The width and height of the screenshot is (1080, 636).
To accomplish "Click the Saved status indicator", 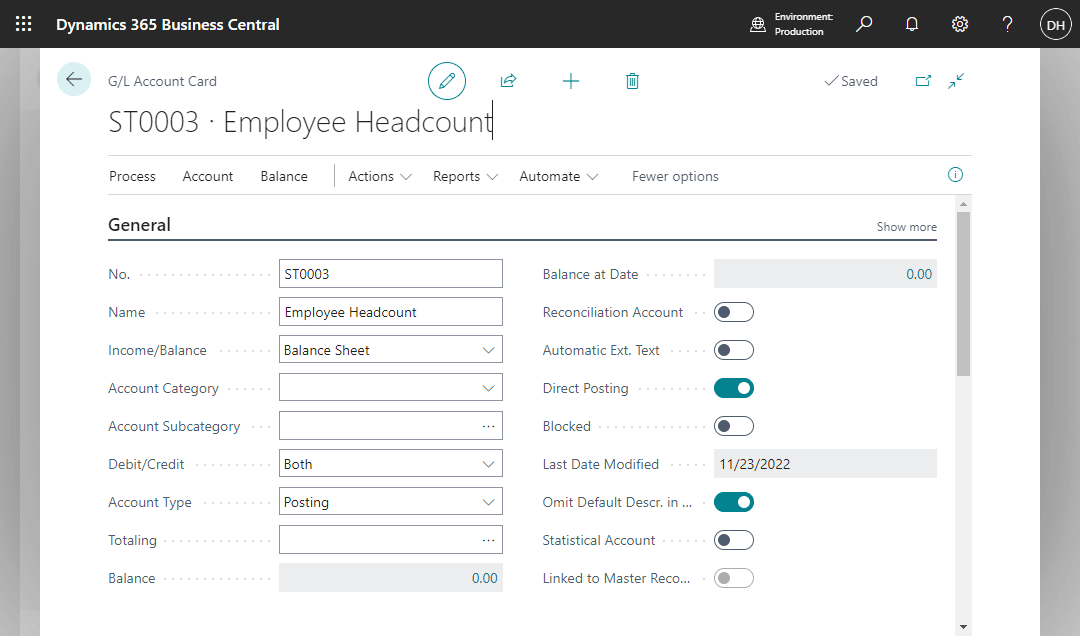I will 851,81.
